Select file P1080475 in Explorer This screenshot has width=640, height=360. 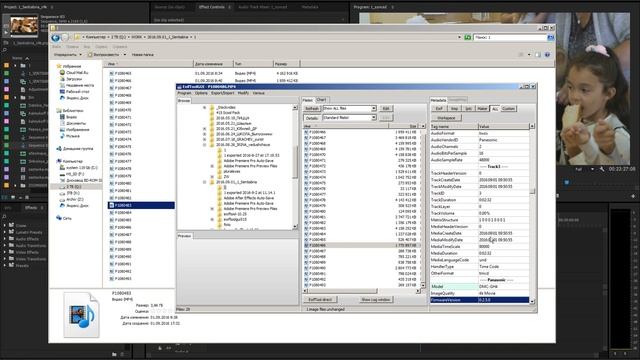(x=120, y=147)
